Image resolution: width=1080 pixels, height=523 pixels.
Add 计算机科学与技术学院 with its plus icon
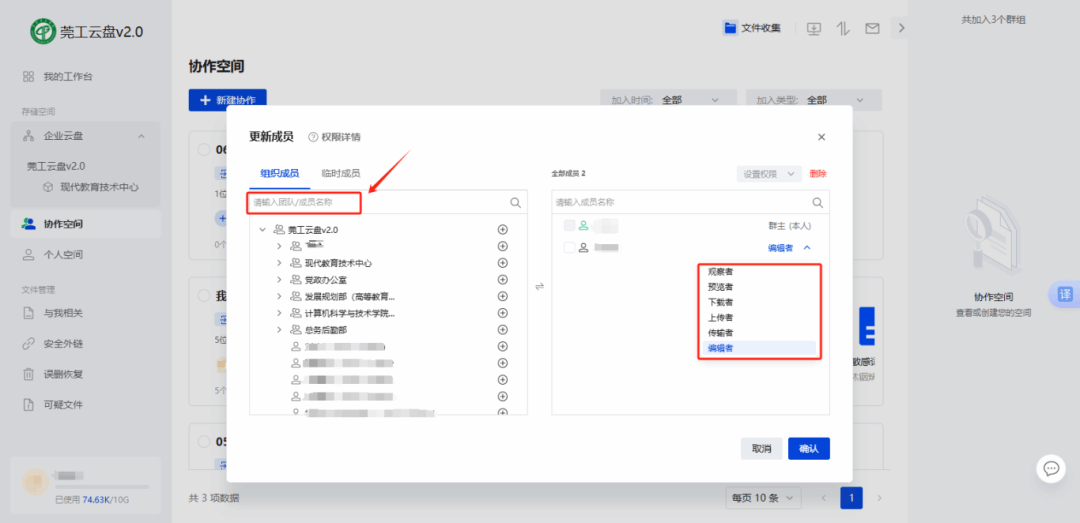[x=502, y=313]
